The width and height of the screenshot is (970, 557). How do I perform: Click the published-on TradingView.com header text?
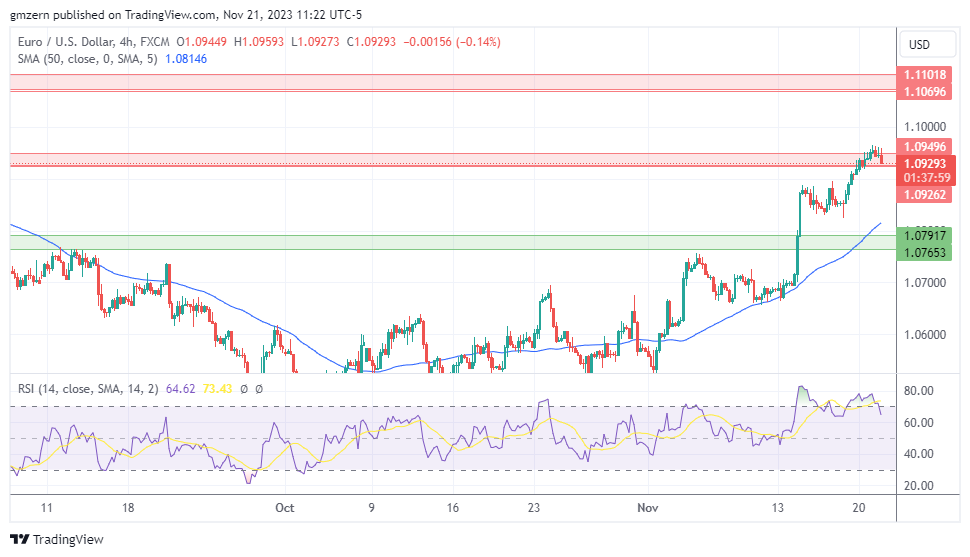point(186,15)
